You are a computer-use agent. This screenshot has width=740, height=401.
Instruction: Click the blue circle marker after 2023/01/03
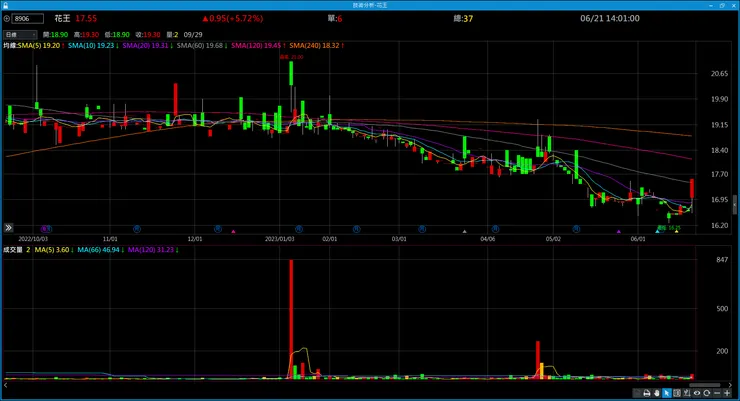point(299,229)
